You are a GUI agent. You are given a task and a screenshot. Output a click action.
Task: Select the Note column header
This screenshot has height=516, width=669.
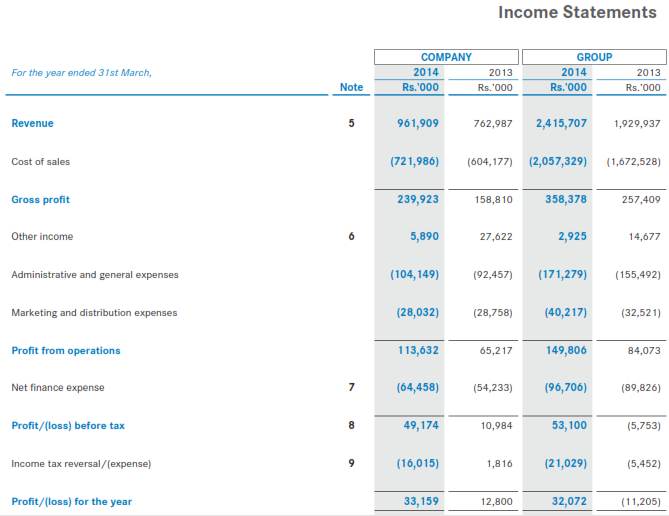click(x=351, y=88)
